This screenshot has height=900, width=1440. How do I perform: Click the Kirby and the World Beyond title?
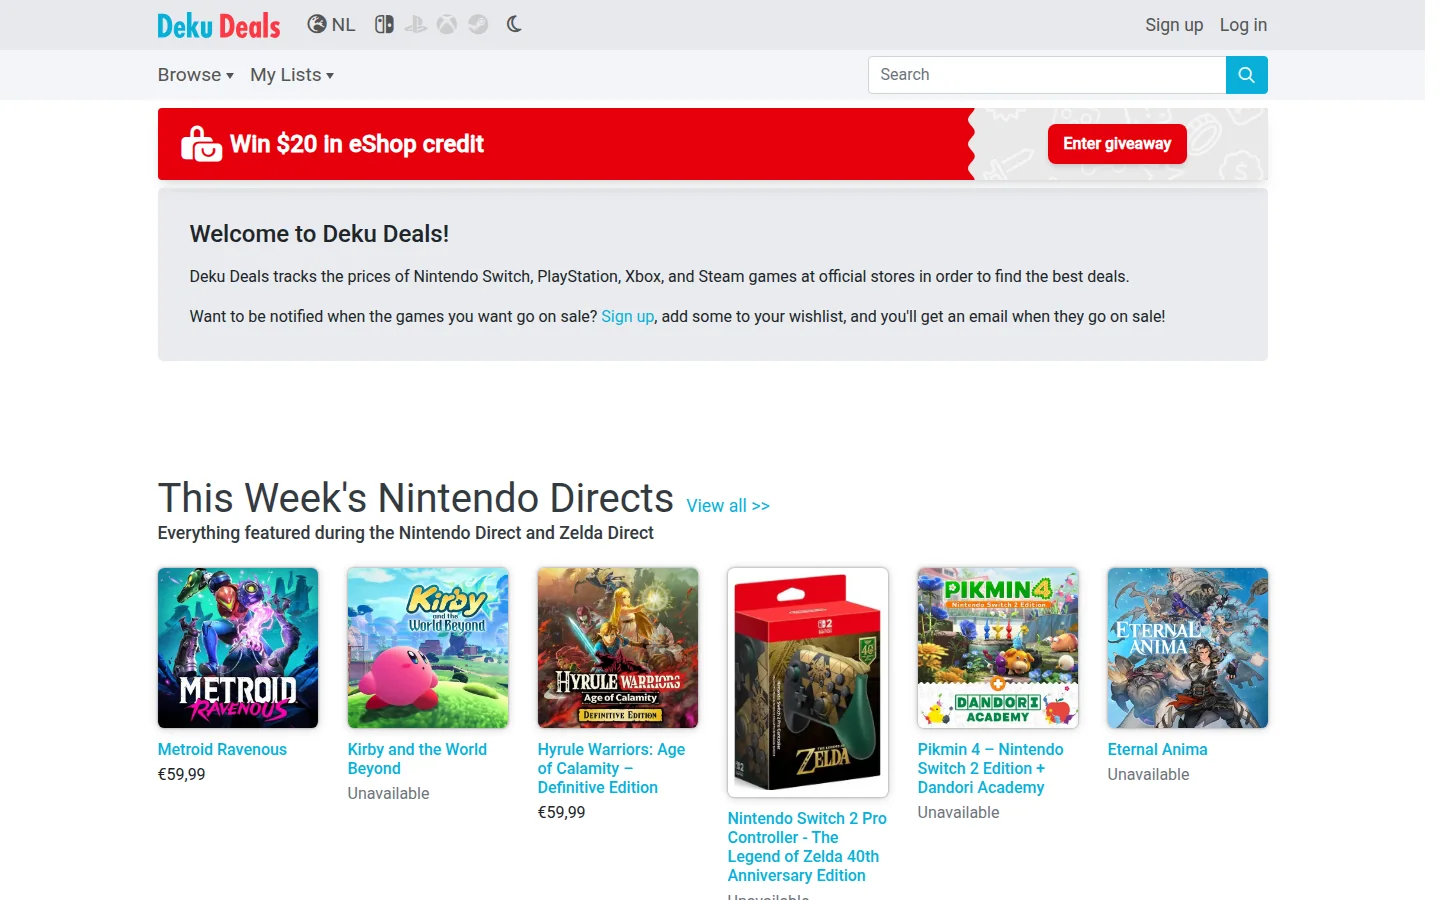[417, 759]
